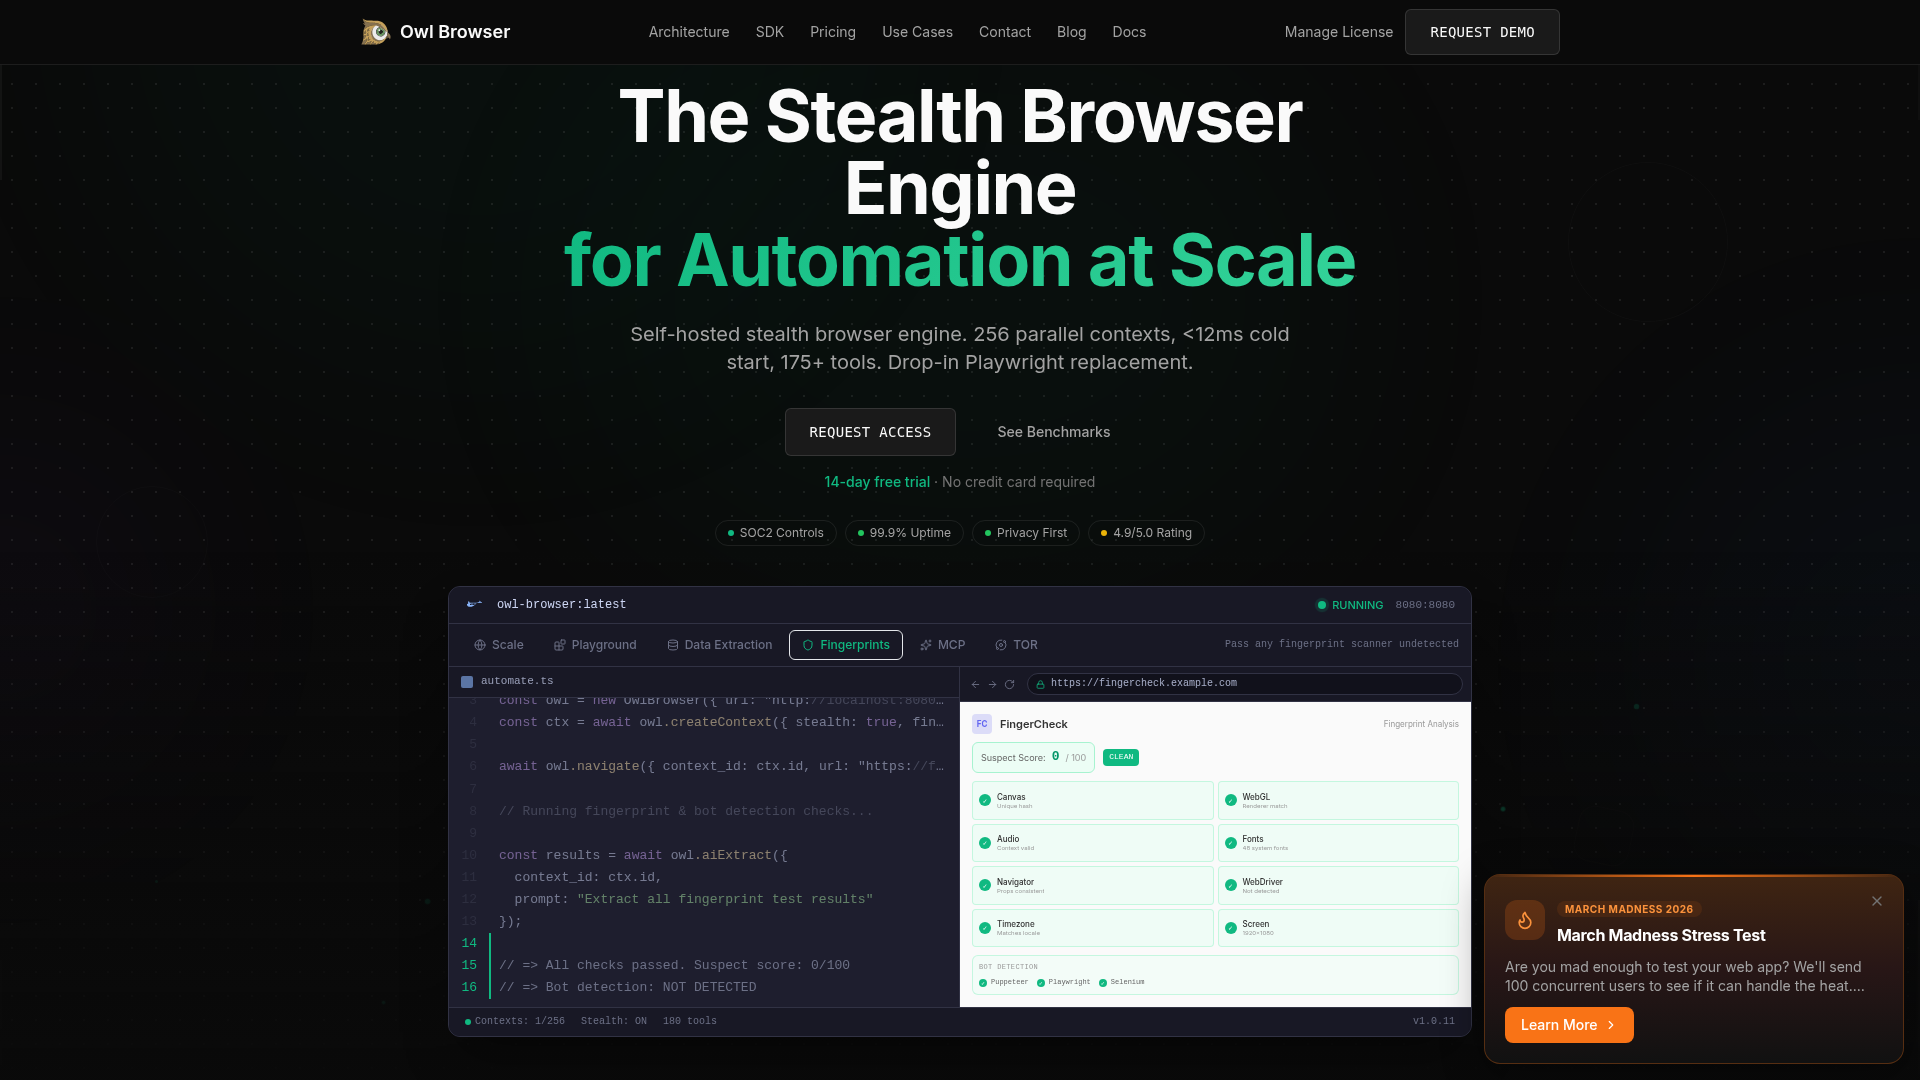Screen dimensions: 1920x1080
Task: Click the REQUEST DEMO button
Action: [1481, 31]
